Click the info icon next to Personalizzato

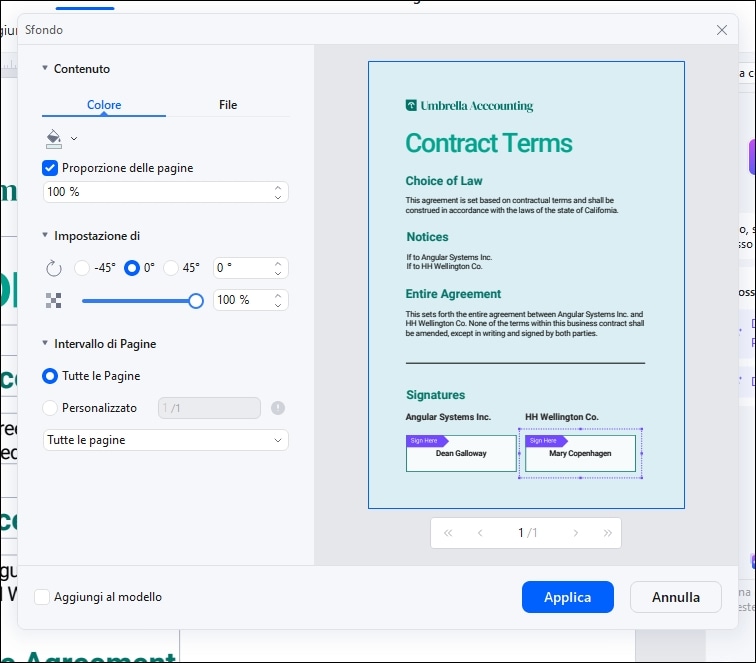tap(278, 408)
